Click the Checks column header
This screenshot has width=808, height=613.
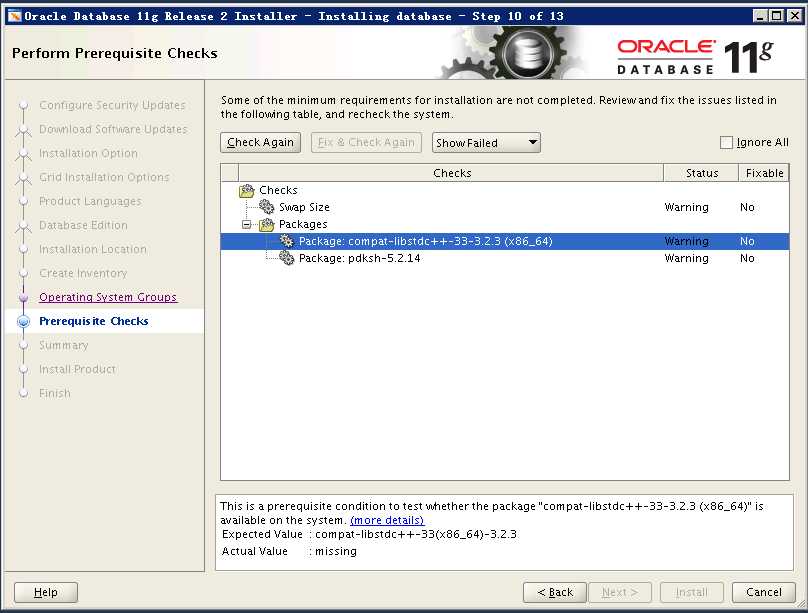tap(451, 173)
